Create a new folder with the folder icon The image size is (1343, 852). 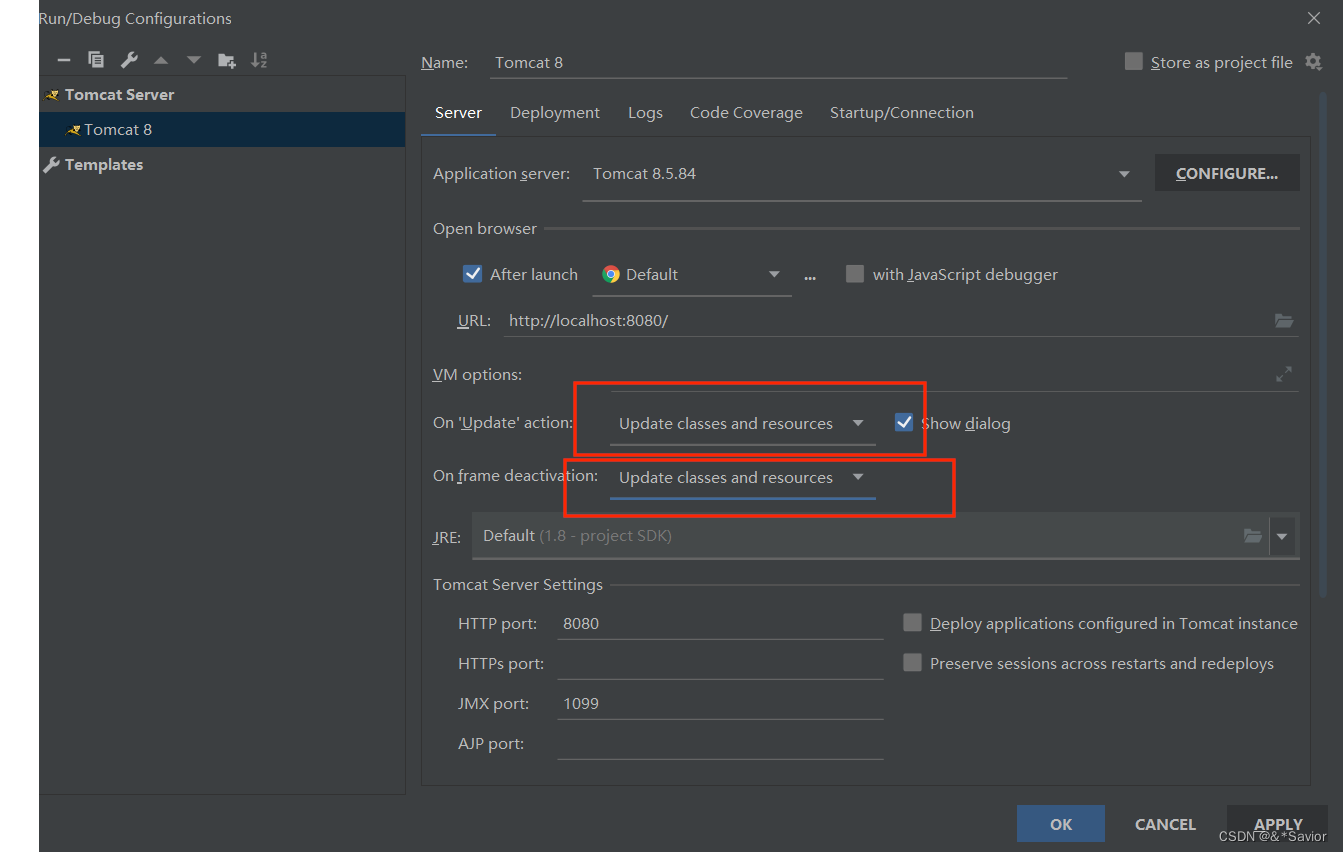click(x=227, y=60)
